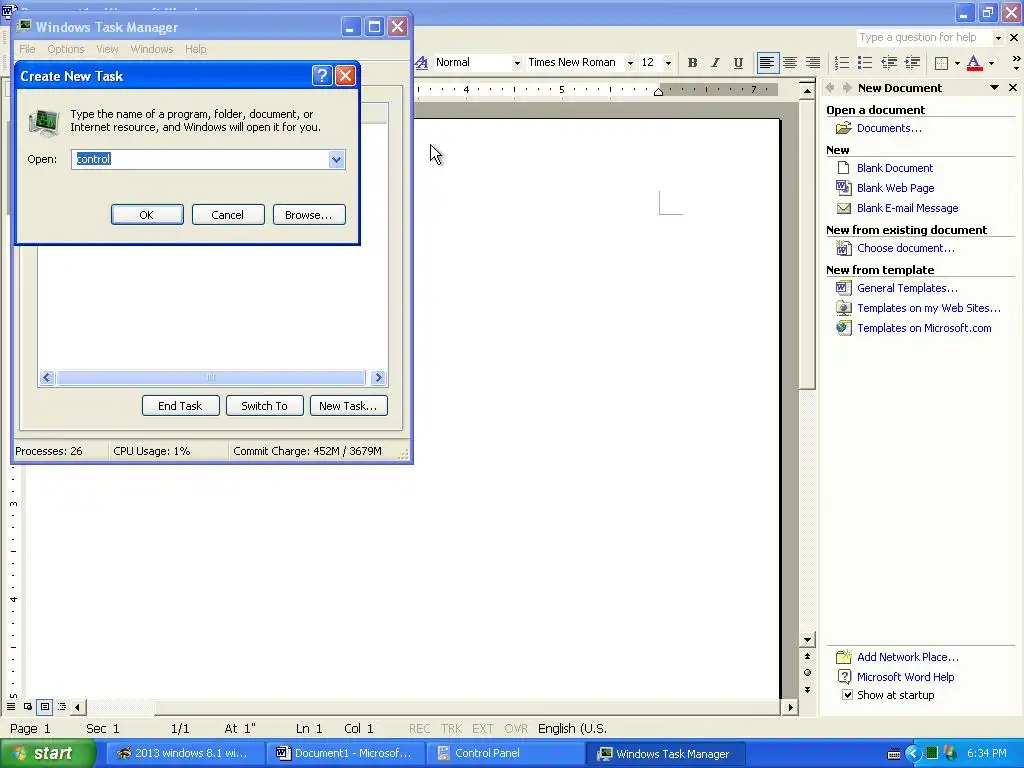Switch to Outline View in Word
This screenshot has height=768, width=1024.
point(62,707)
